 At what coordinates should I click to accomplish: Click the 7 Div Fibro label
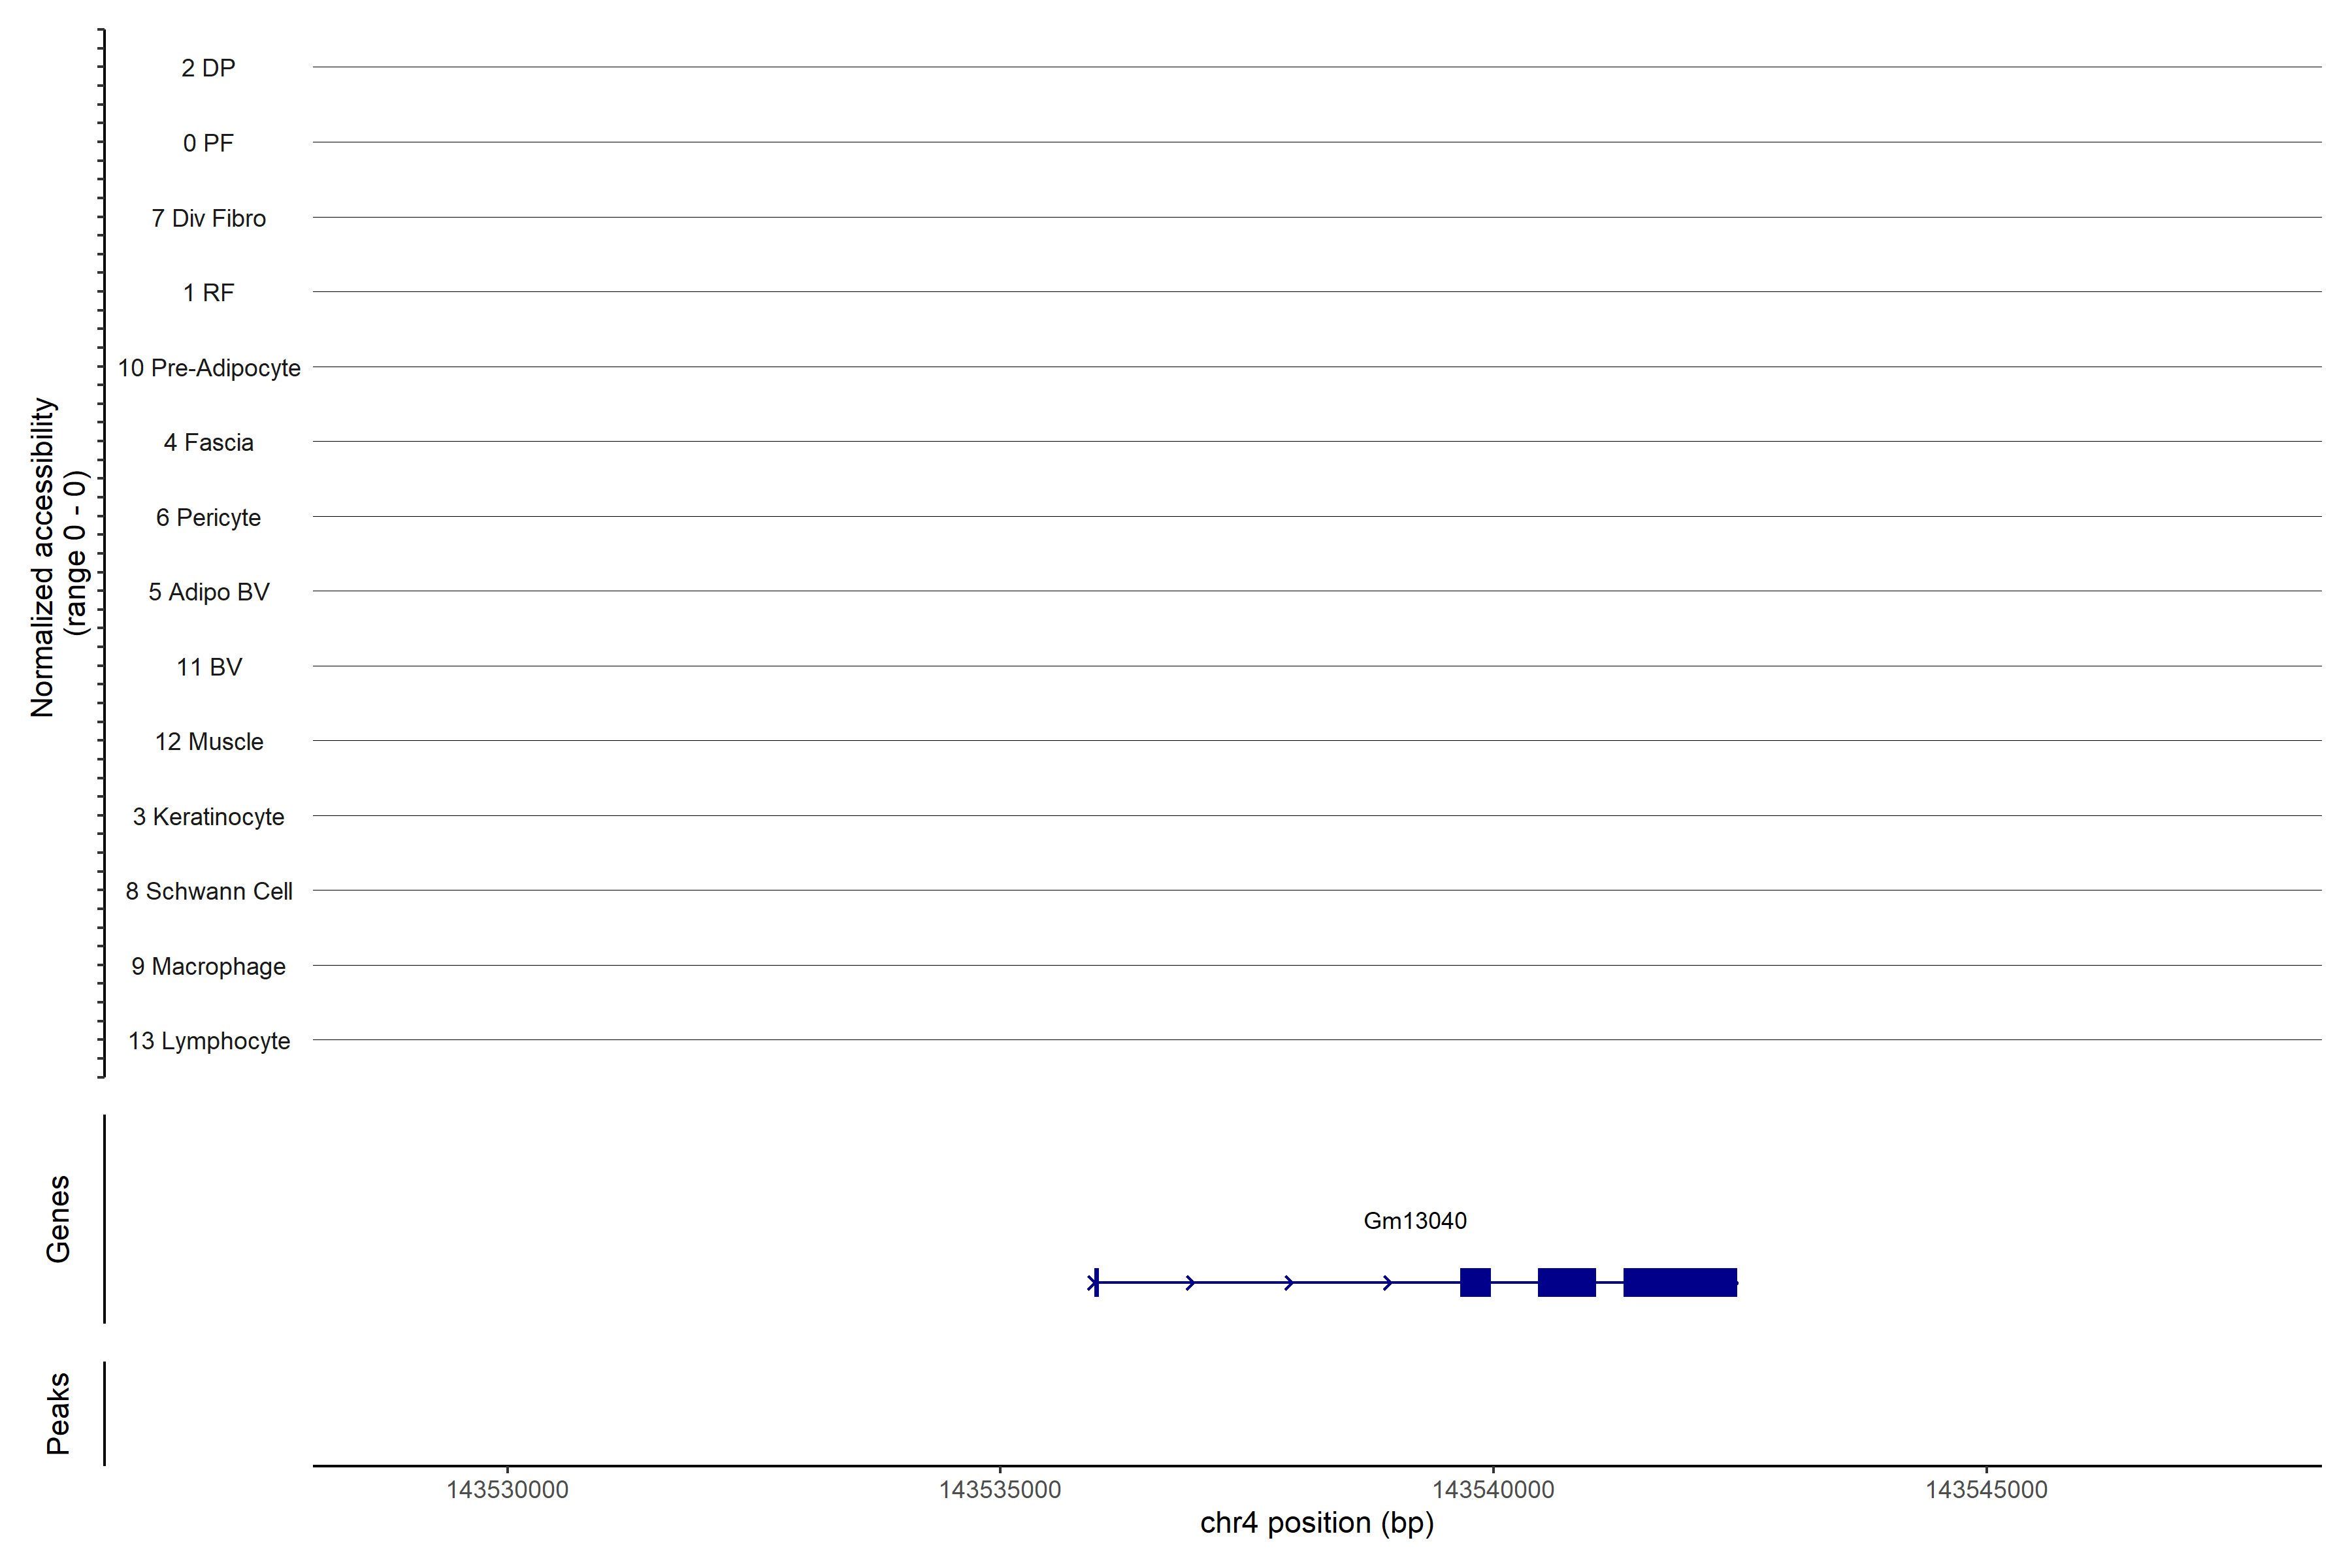[x=208, y=218]
